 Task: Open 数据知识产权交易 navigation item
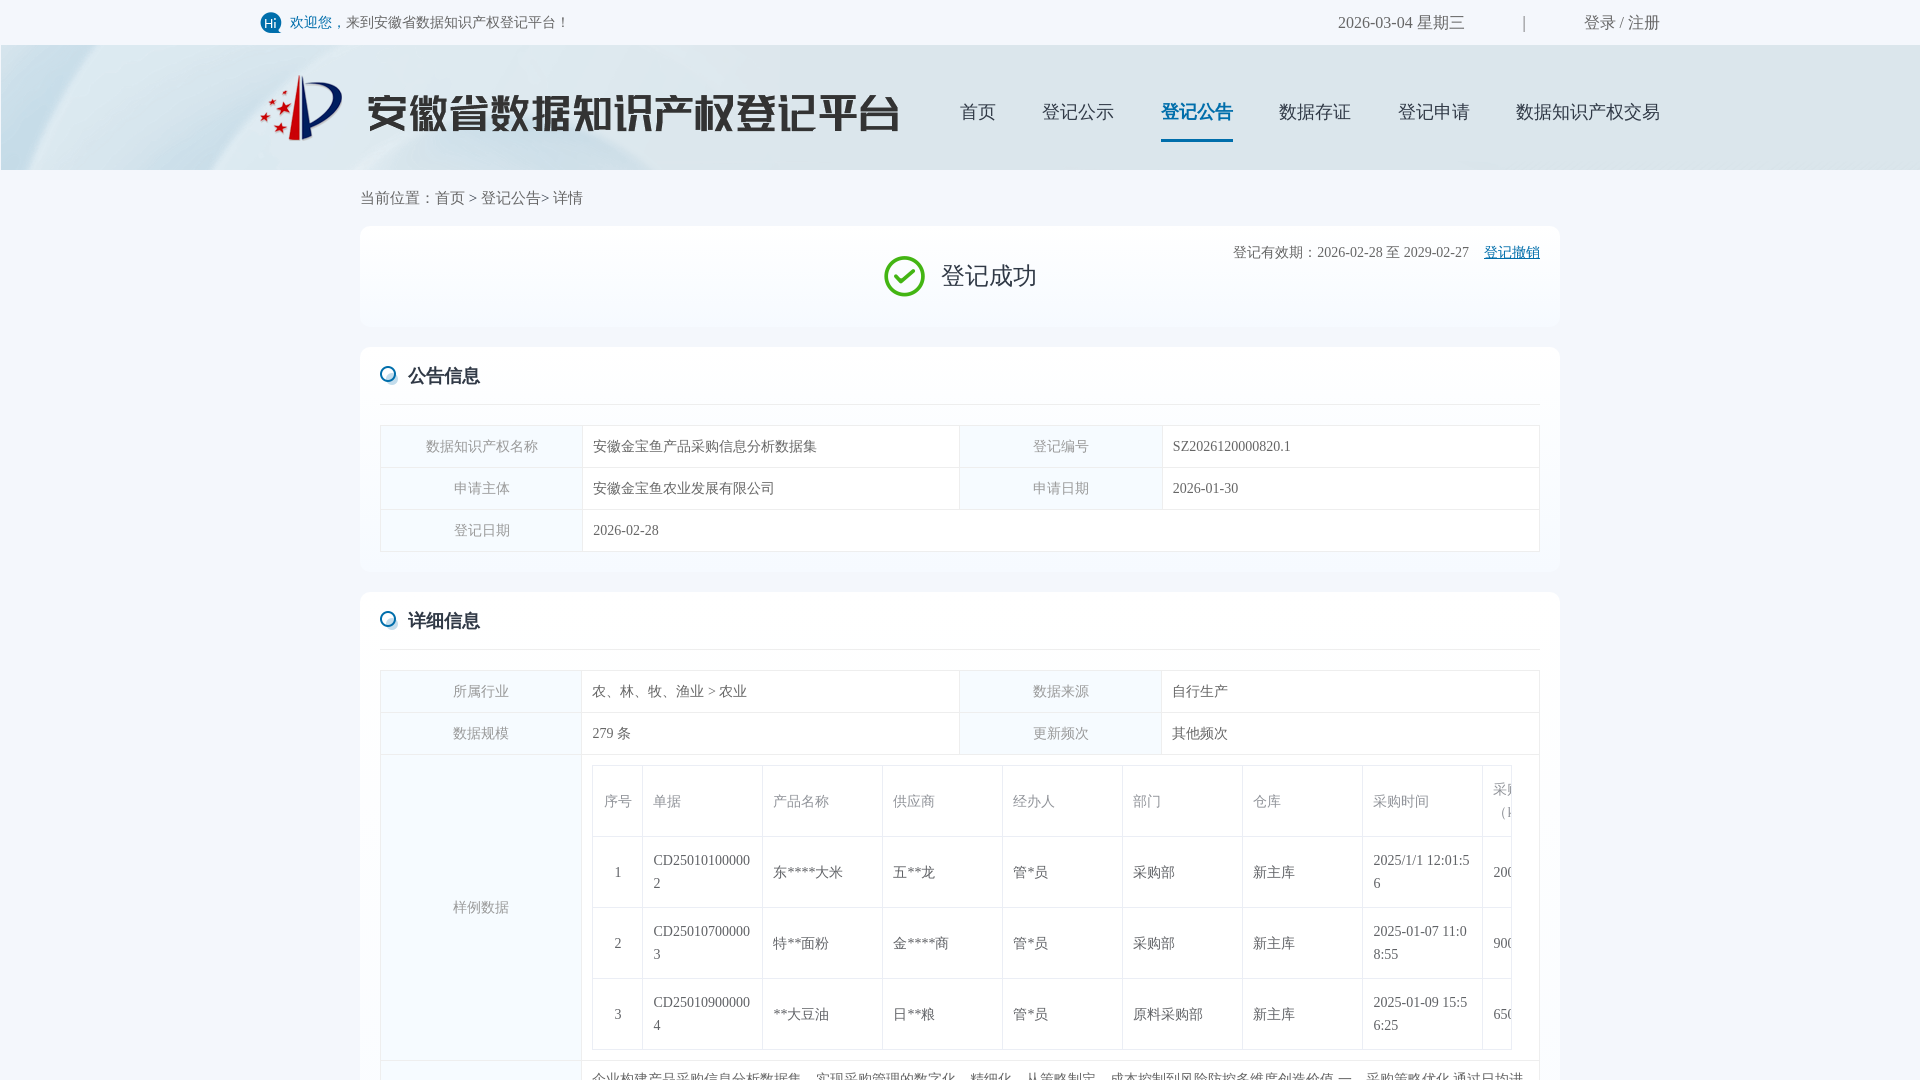(x=1588, y=112)
